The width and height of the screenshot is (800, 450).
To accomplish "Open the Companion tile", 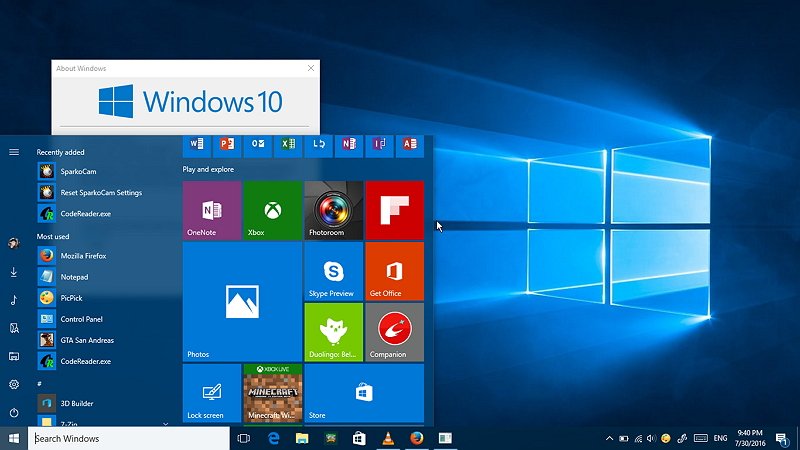I will point(394,332).
